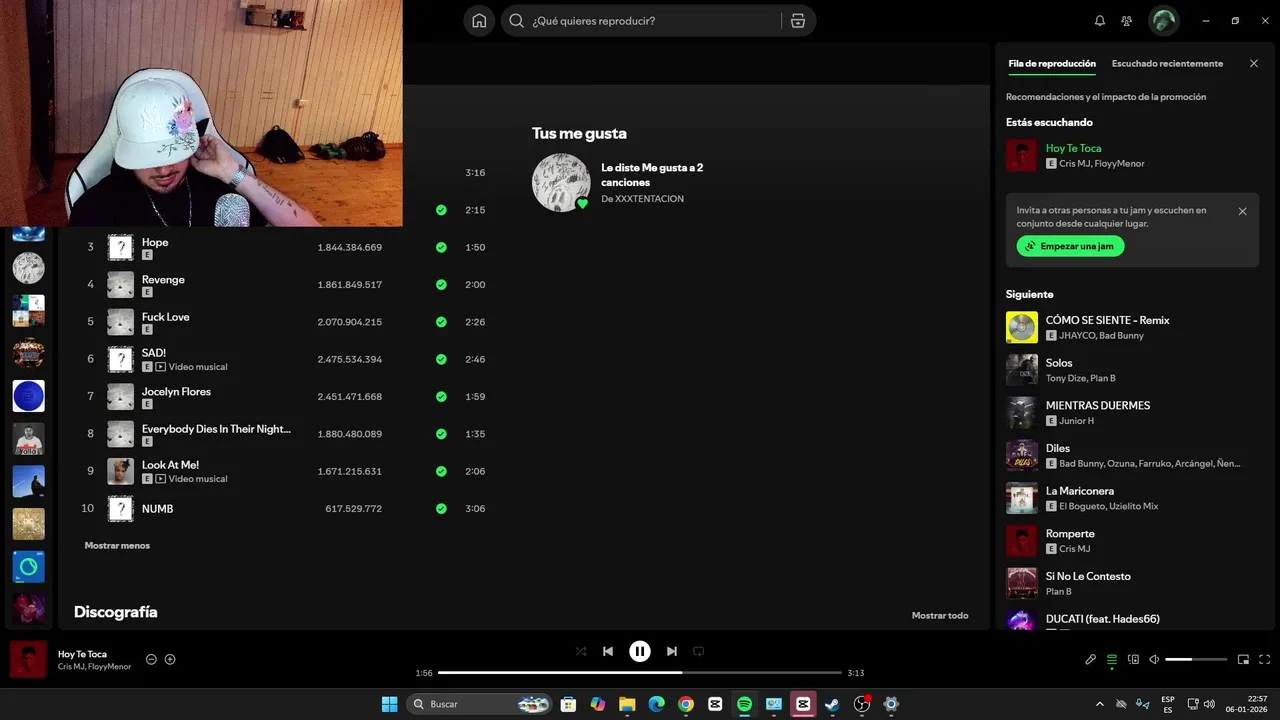Screen dimensions: 1280x720
Task: Click the Hope track album cover
Action: click(x=120, y=247)
